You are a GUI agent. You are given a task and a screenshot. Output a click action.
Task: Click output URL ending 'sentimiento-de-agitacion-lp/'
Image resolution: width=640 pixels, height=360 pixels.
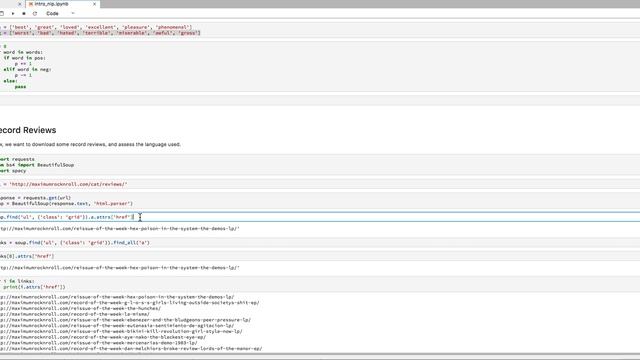pos(117,326)
